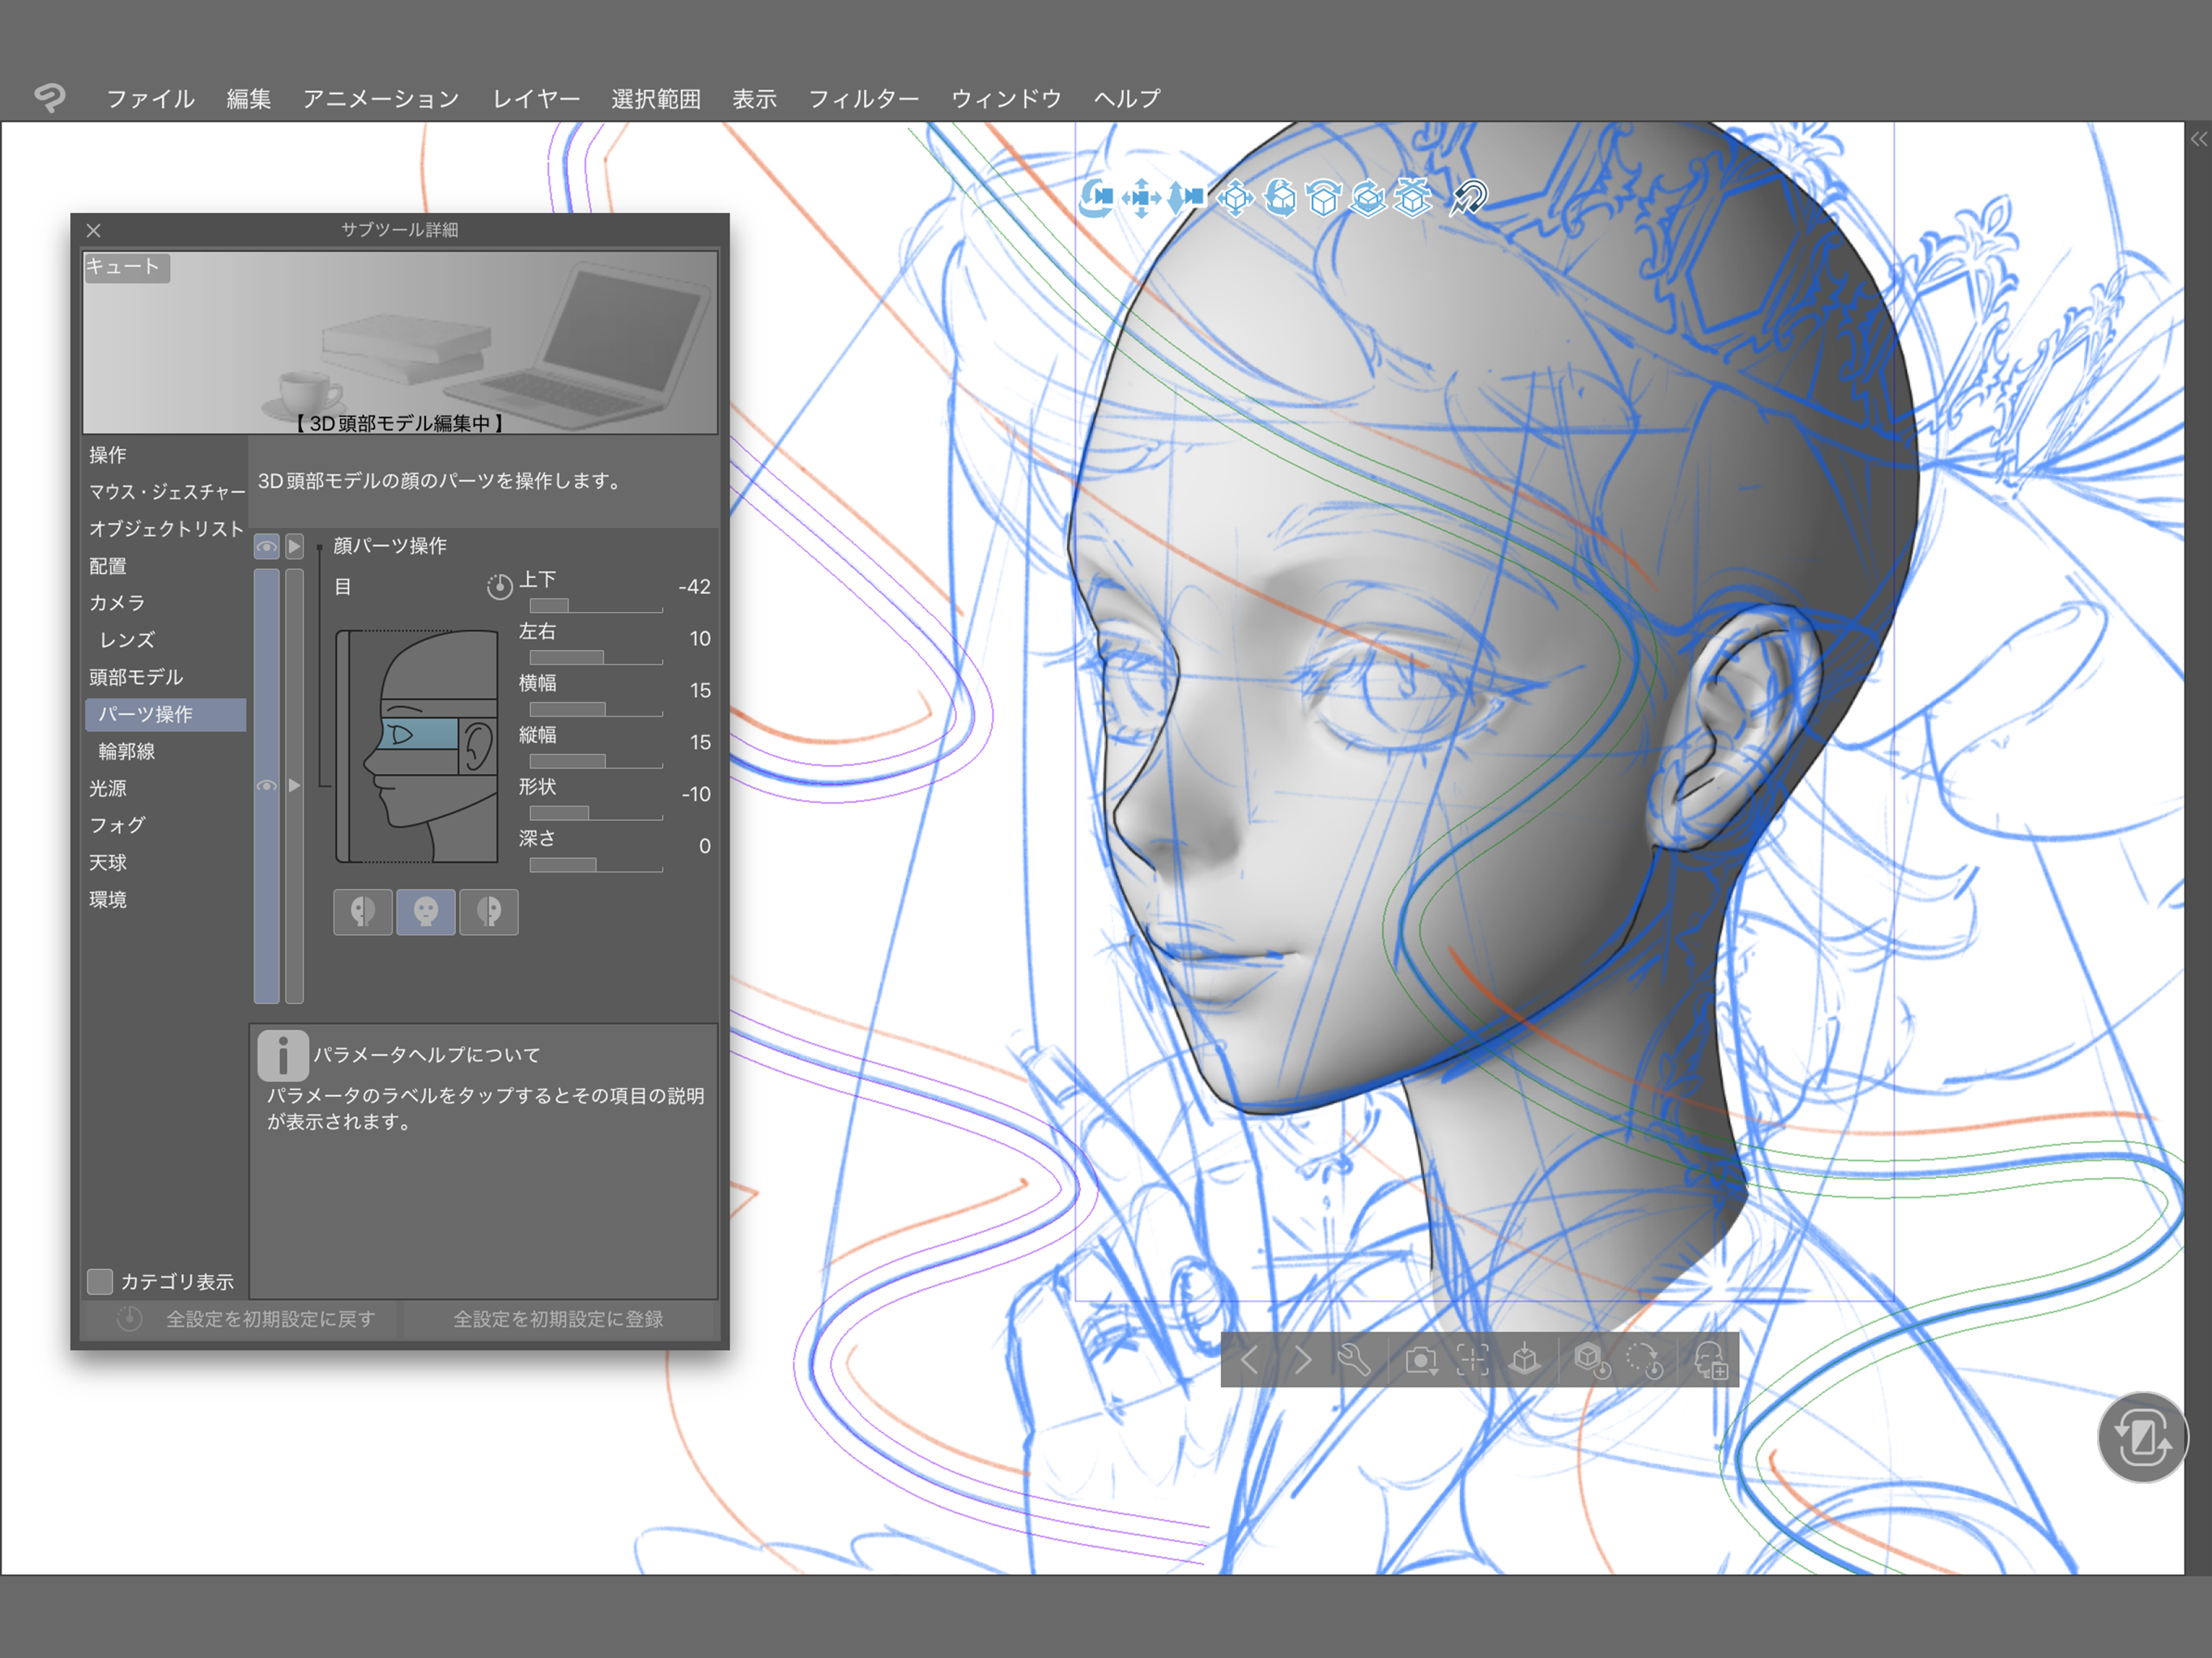Viewport: 2212px width, 1658px height.
Task: Register head model with face-plus icon
Action: [x=1711, y=1360]
